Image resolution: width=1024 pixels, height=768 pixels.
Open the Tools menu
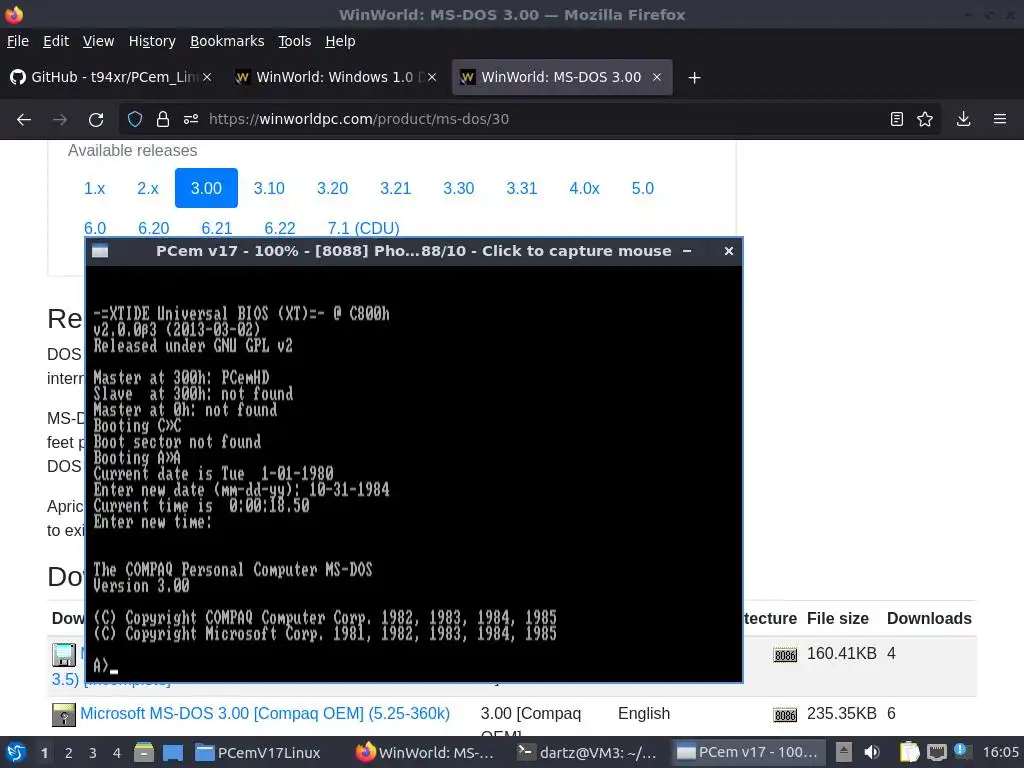[295, 41]
